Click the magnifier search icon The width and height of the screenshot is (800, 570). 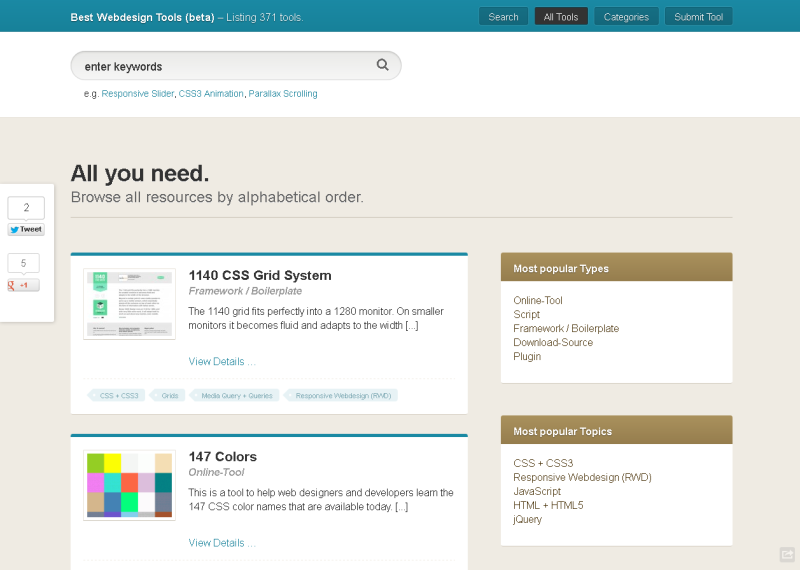[x=383, y=65]
